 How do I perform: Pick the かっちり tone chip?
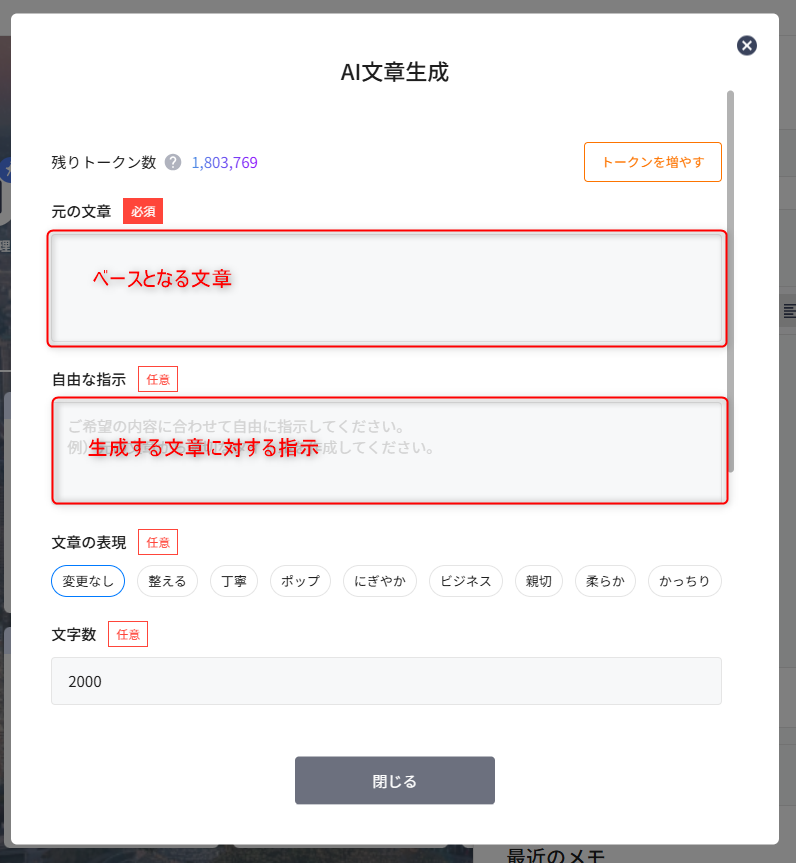coord(684,581)
